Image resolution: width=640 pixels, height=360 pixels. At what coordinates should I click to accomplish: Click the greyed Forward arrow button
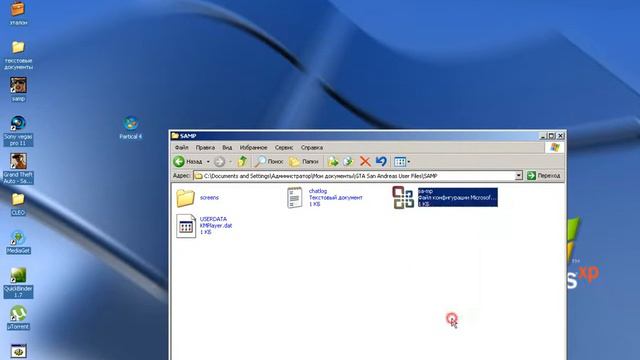pos(220,162)
